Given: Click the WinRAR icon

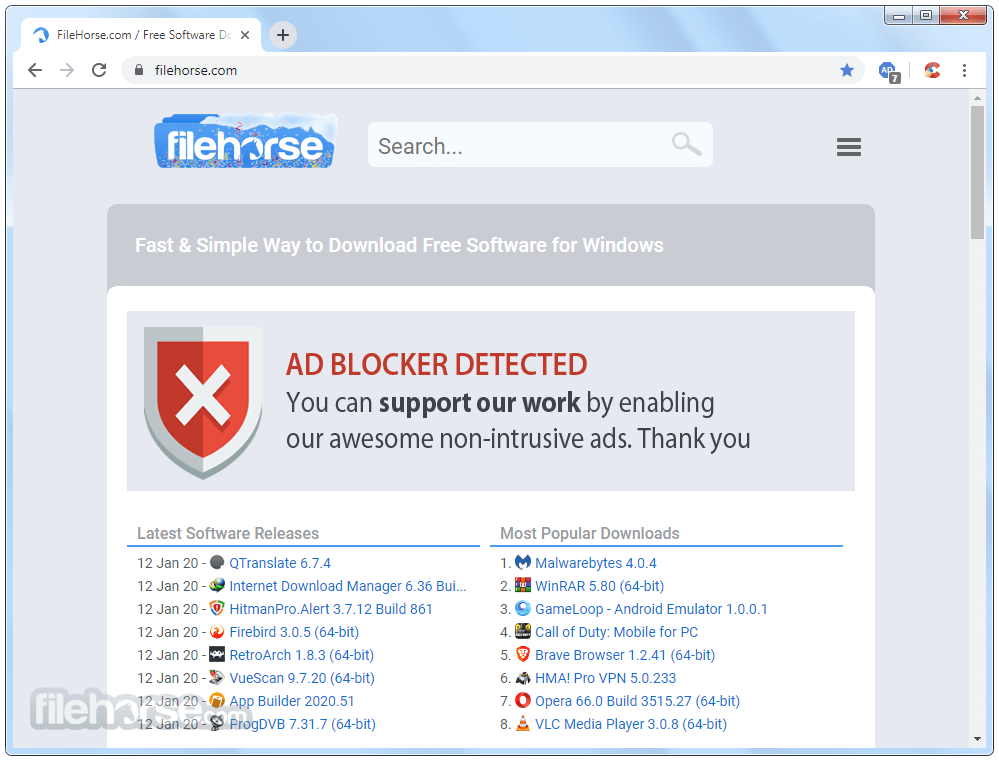Looking at the screenshot, I should (x=523, y=585).
